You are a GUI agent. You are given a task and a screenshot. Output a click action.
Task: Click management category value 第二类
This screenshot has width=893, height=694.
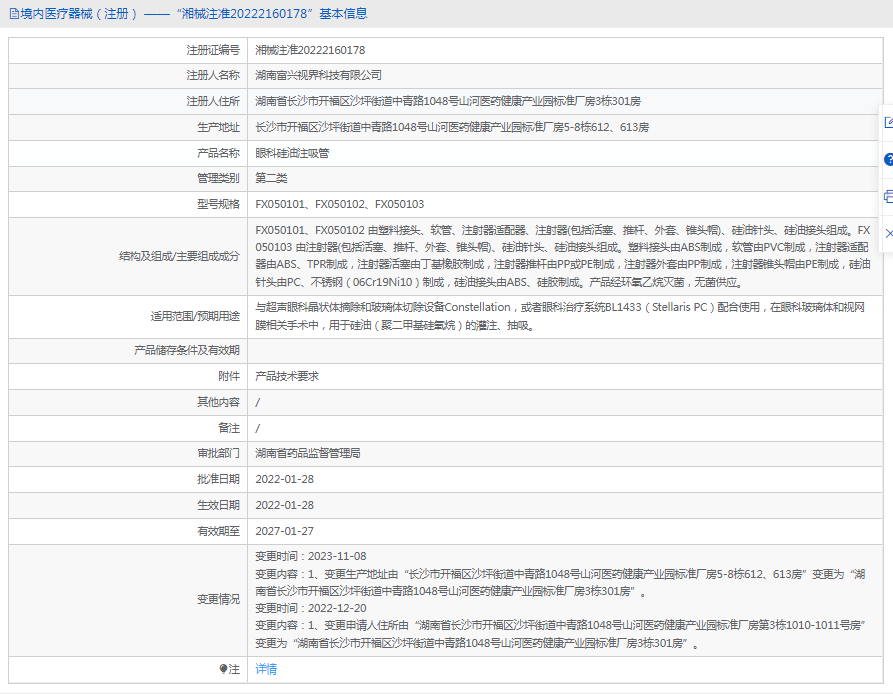(271, 179)
